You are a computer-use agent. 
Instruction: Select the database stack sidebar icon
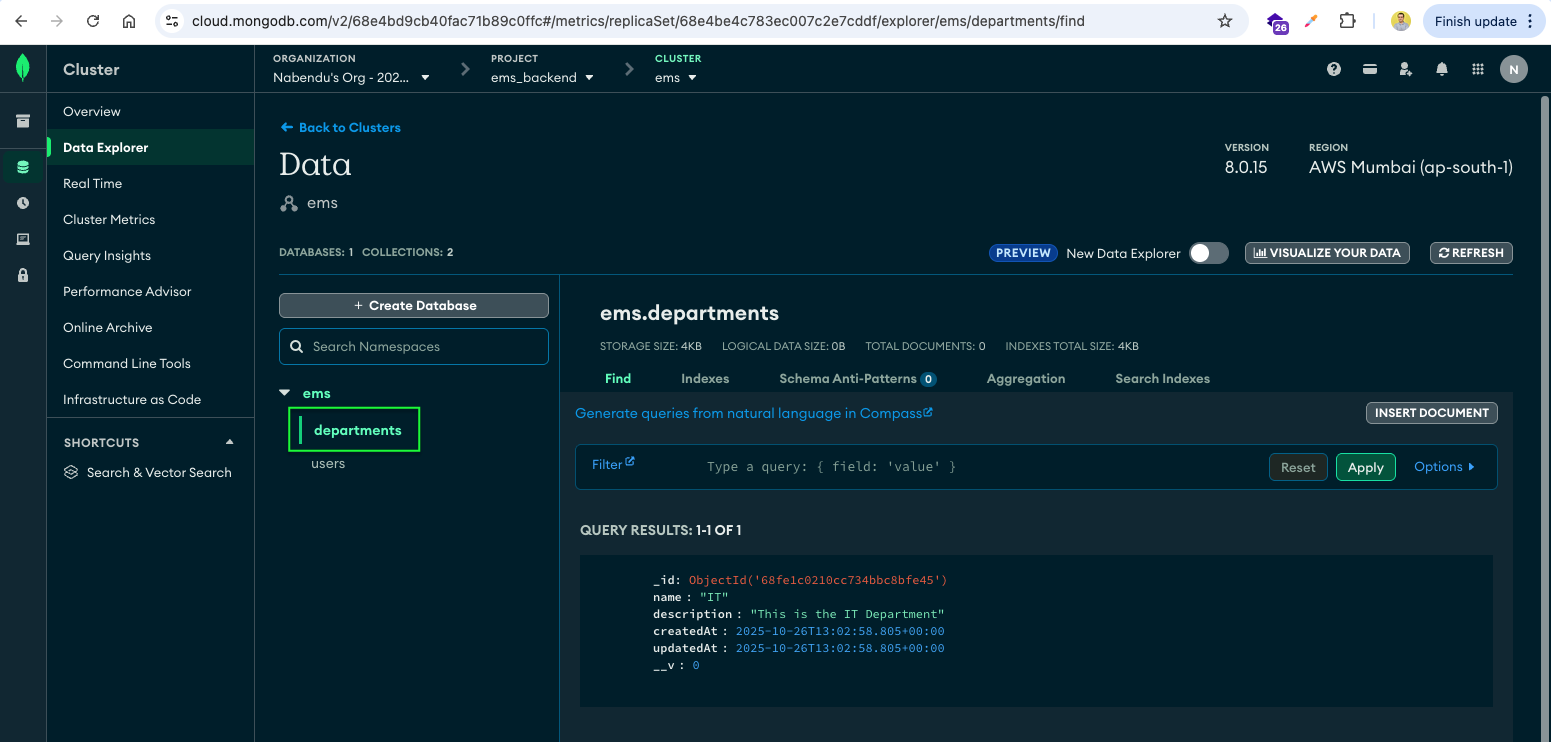pyautogui.click(x=23, y=167)
